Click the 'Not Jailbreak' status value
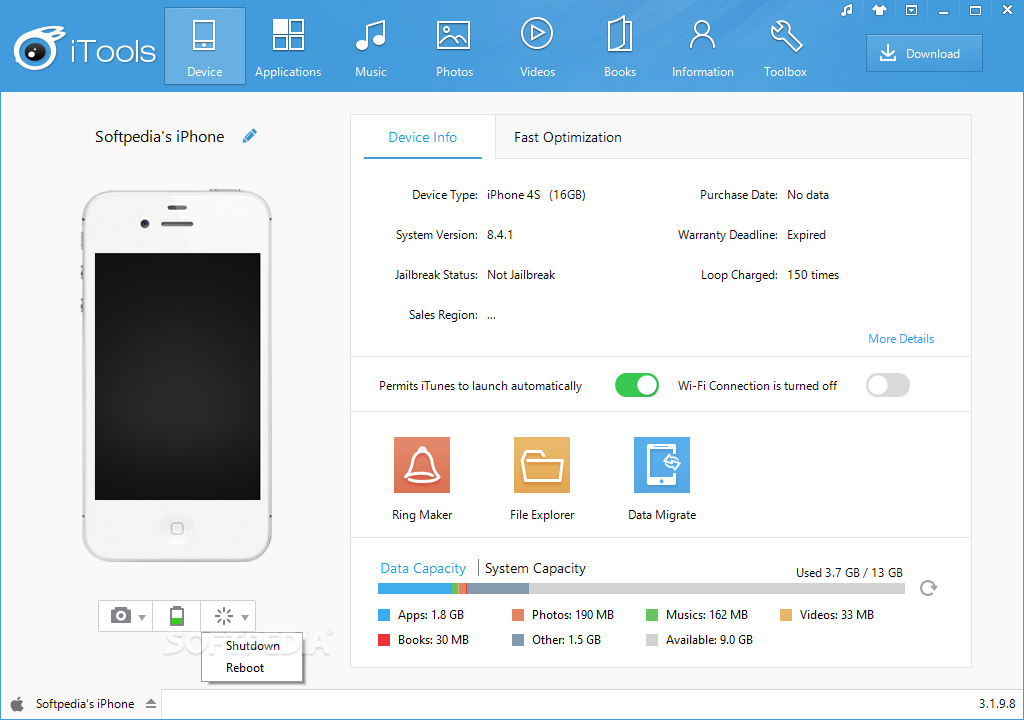Image resolution: width=1024 pixels, height=720 pixels. 521,275
